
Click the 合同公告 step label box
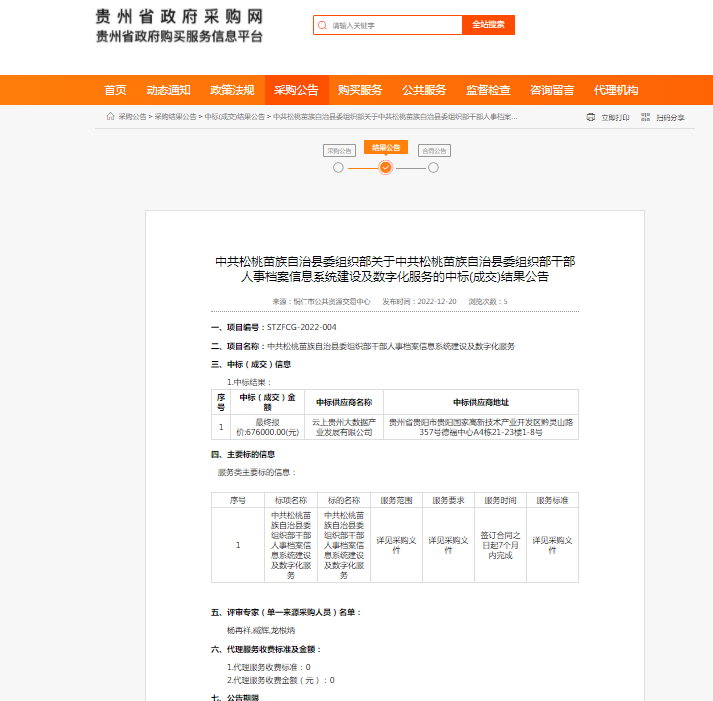434,151
